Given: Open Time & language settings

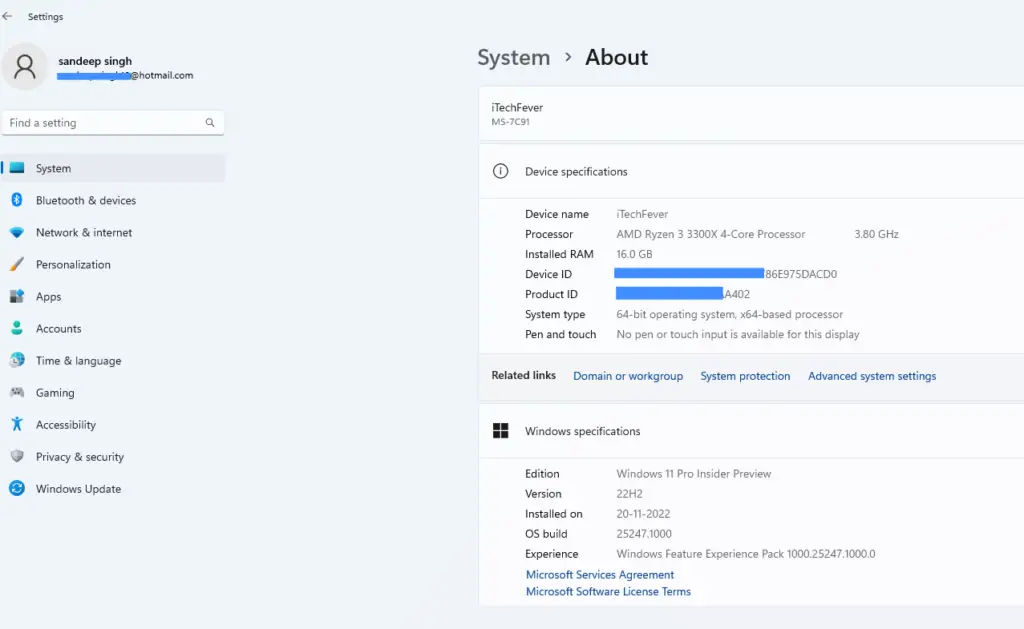Looking at the screenshot, I should coord(114,360).
